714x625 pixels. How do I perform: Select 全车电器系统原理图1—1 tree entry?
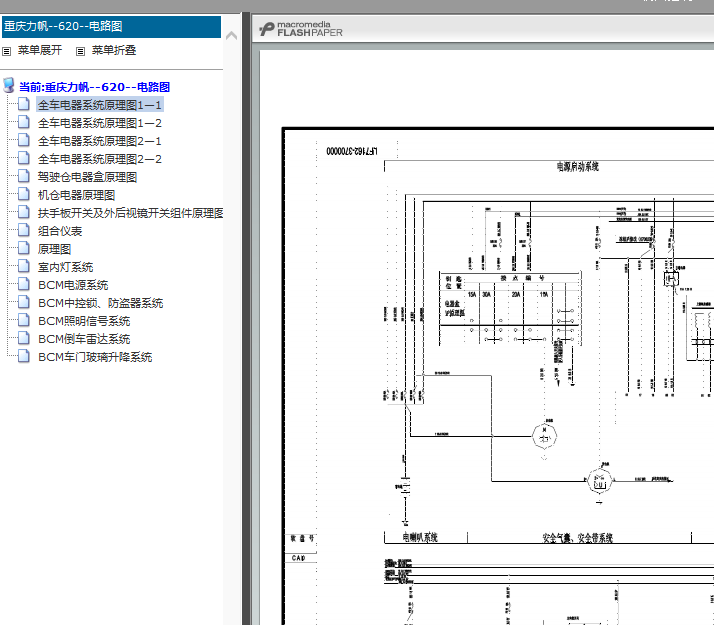coord(99,105)
